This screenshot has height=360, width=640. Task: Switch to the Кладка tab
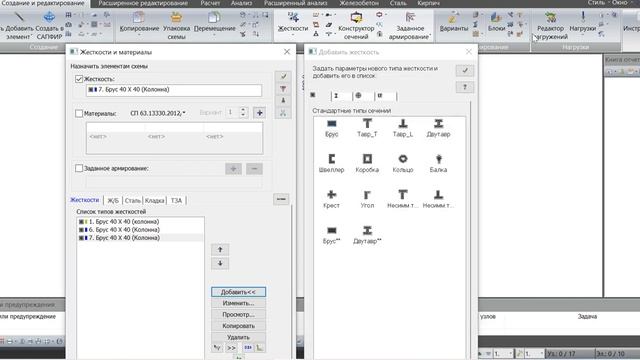pos(155,200)
